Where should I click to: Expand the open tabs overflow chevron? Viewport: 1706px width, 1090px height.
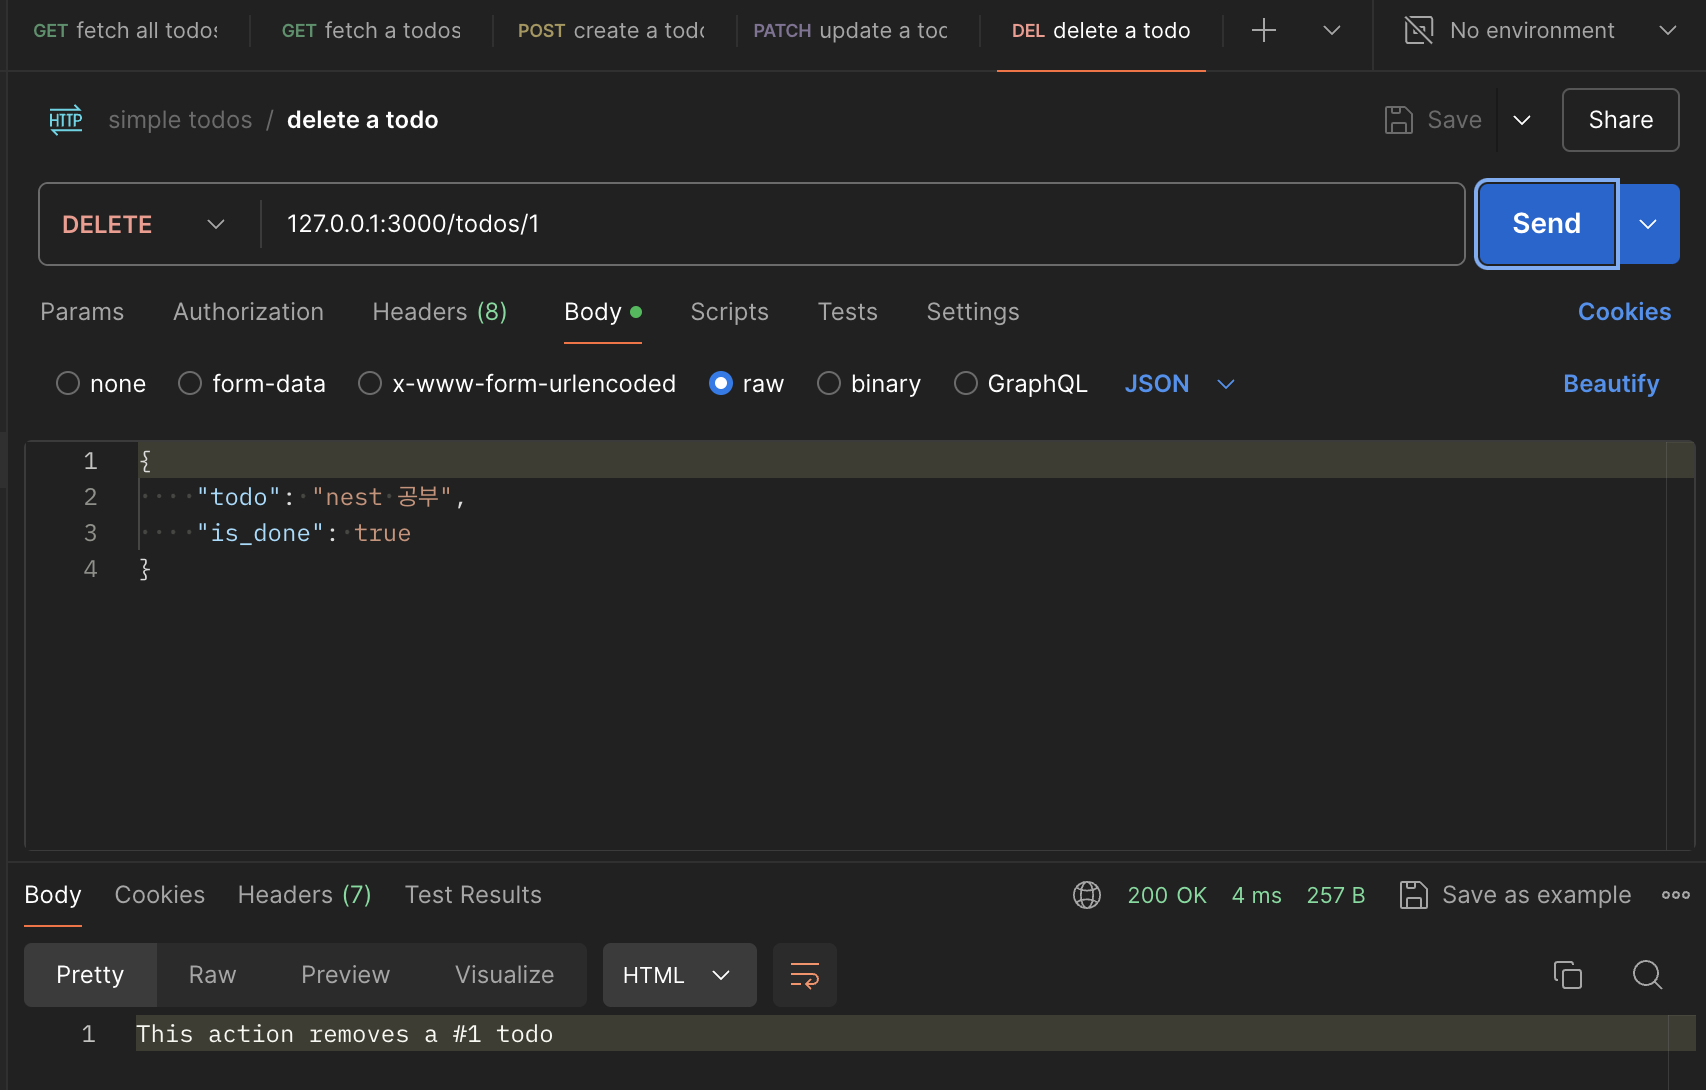pos(1332,30)
